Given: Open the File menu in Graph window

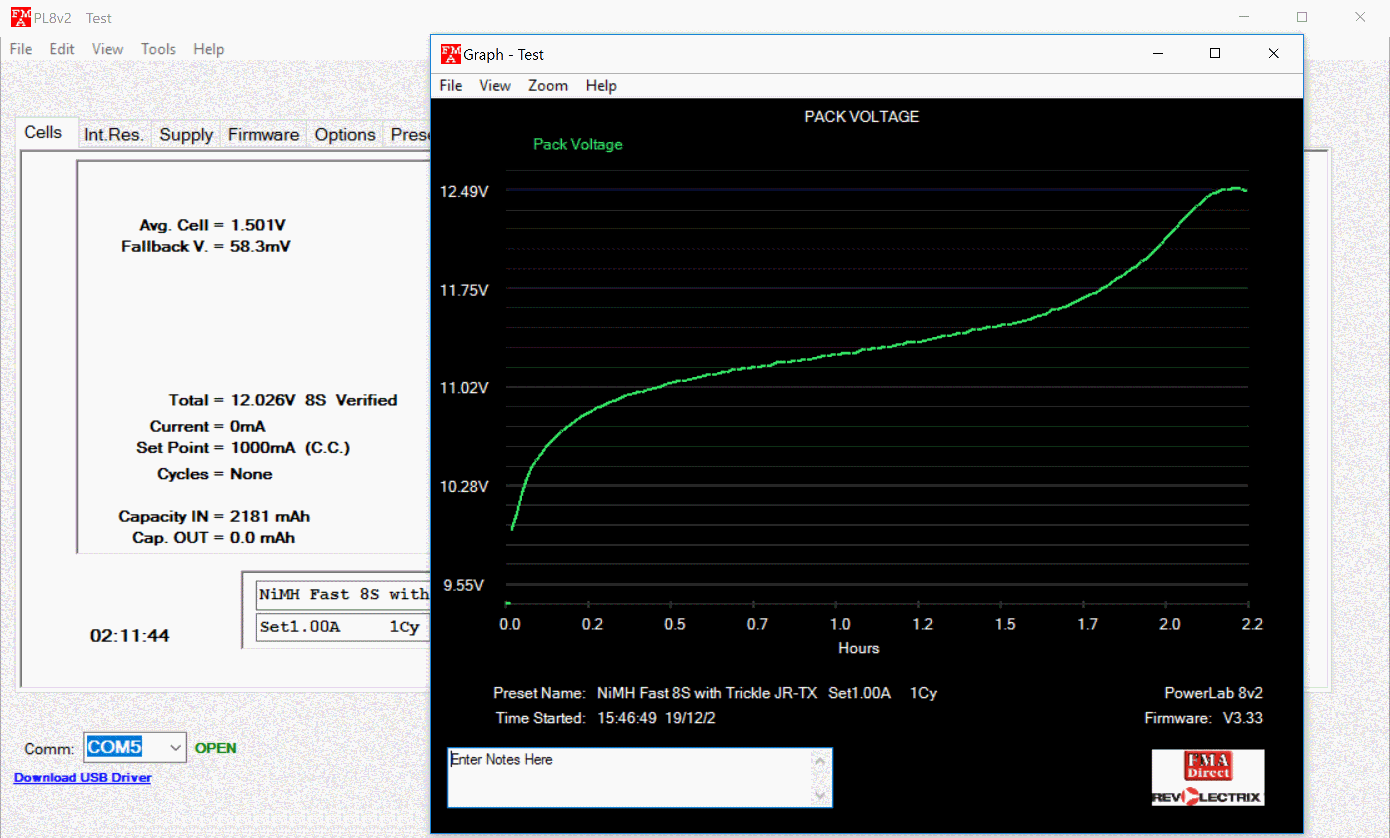Looking at the screenshot, I should (451, 86).
